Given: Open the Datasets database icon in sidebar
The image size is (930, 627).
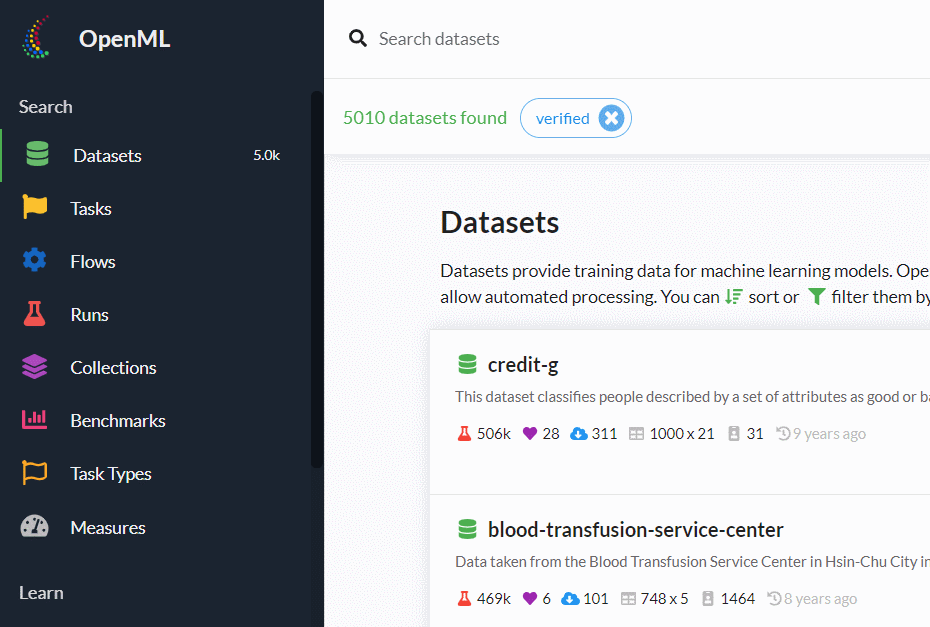Looking at the screenshot, I should click(x=37, y=155).
